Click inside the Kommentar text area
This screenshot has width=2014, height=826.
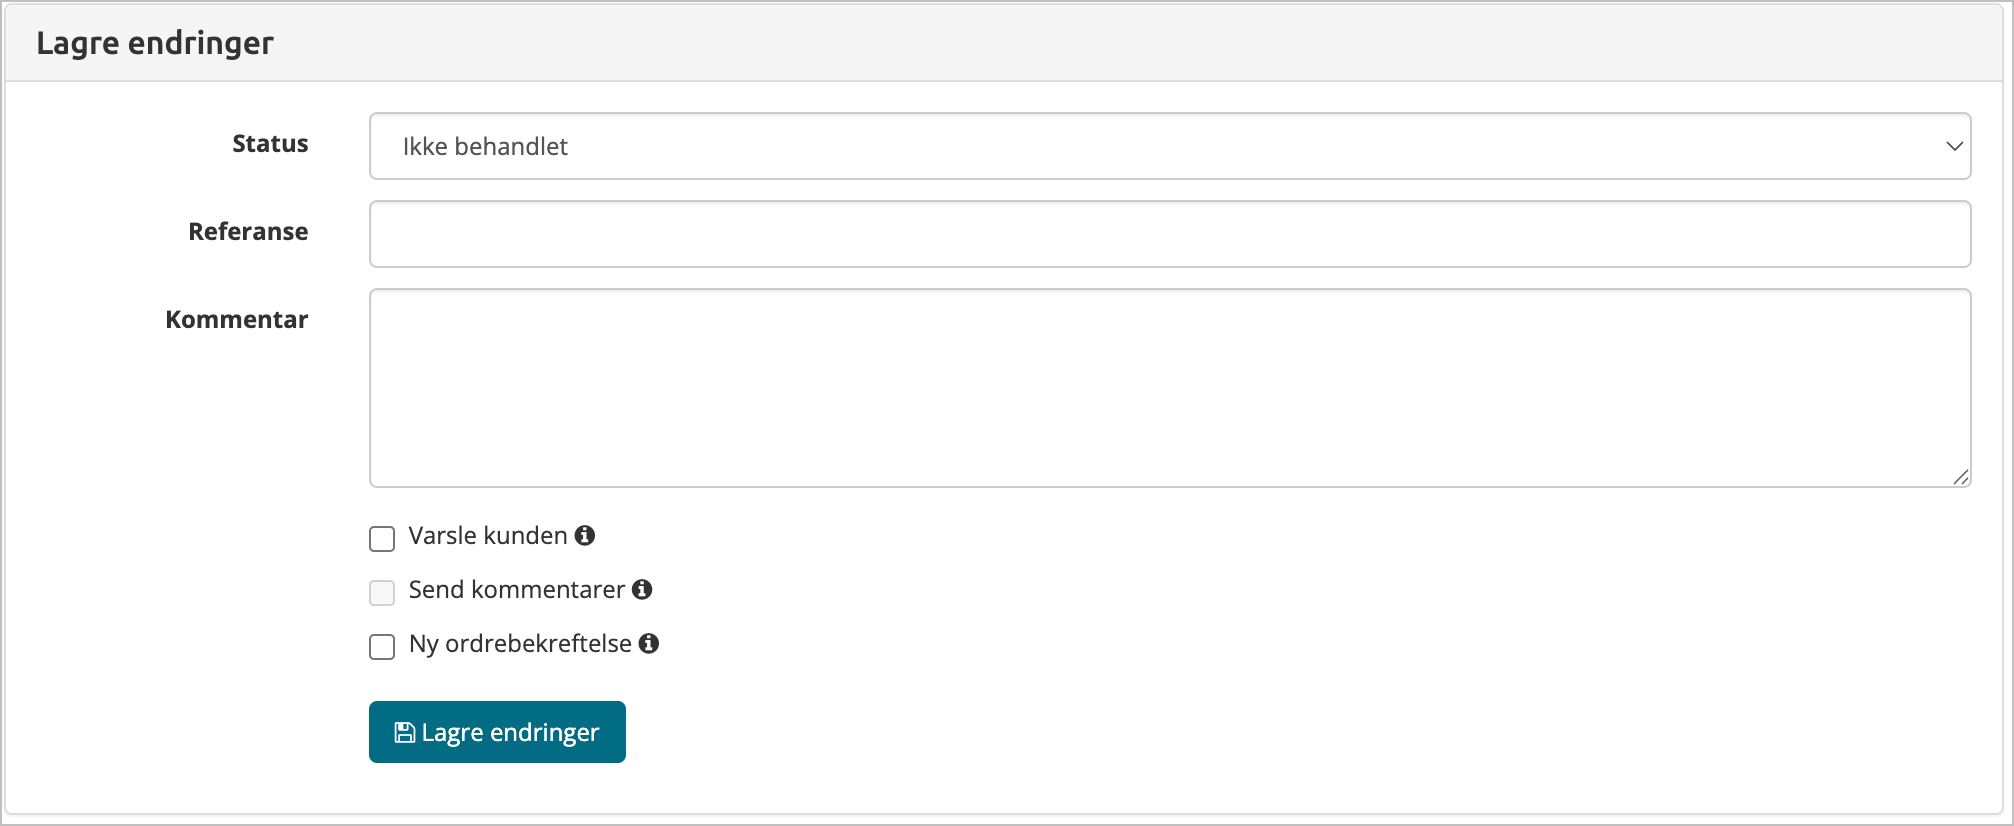click(1168, 388)
